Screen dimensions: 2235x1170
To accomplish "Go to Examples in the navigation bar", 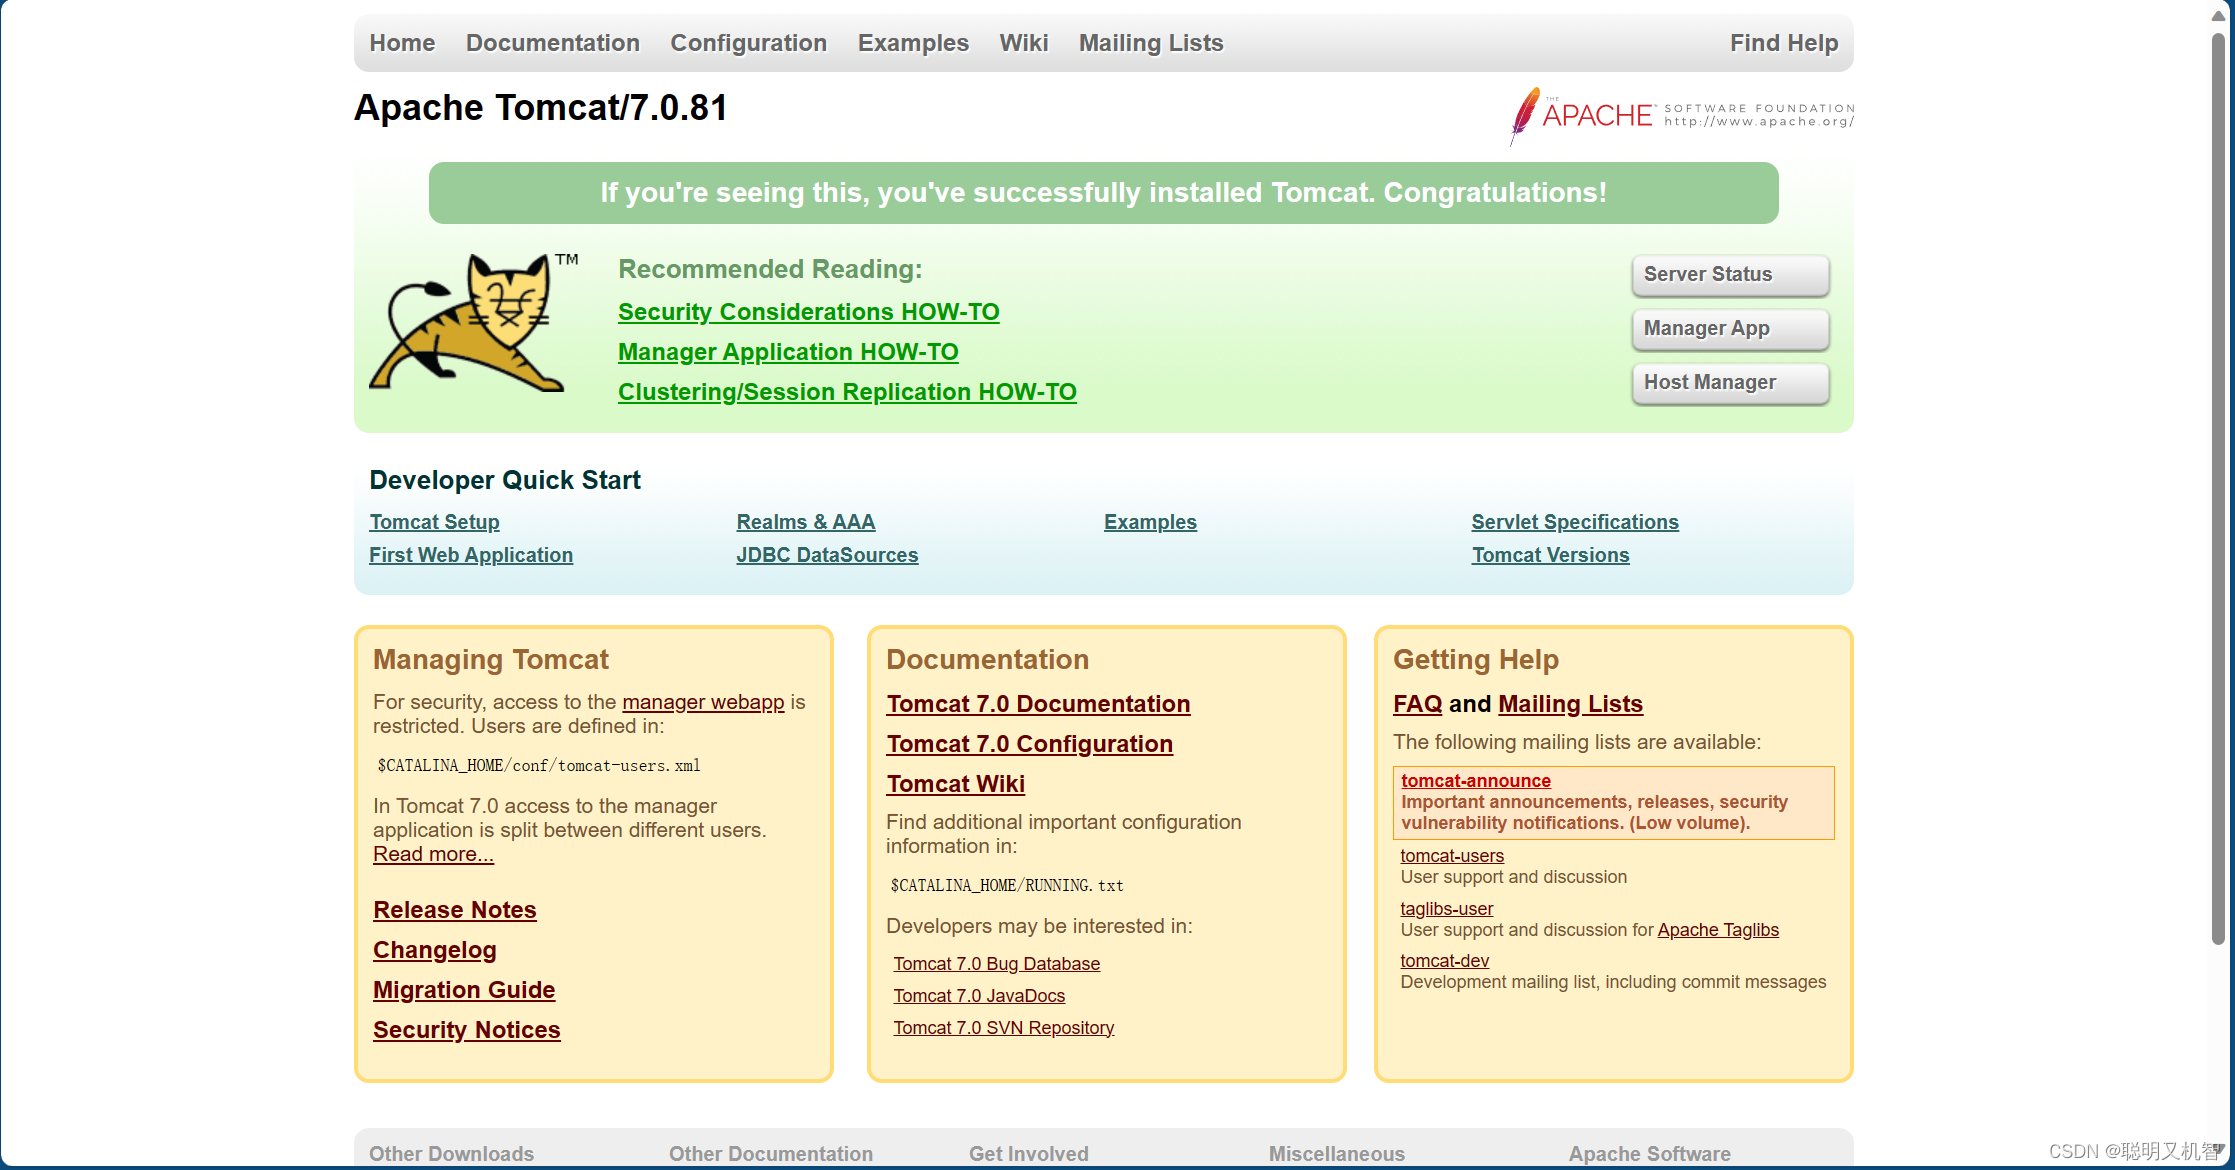I will click(912, 43).
